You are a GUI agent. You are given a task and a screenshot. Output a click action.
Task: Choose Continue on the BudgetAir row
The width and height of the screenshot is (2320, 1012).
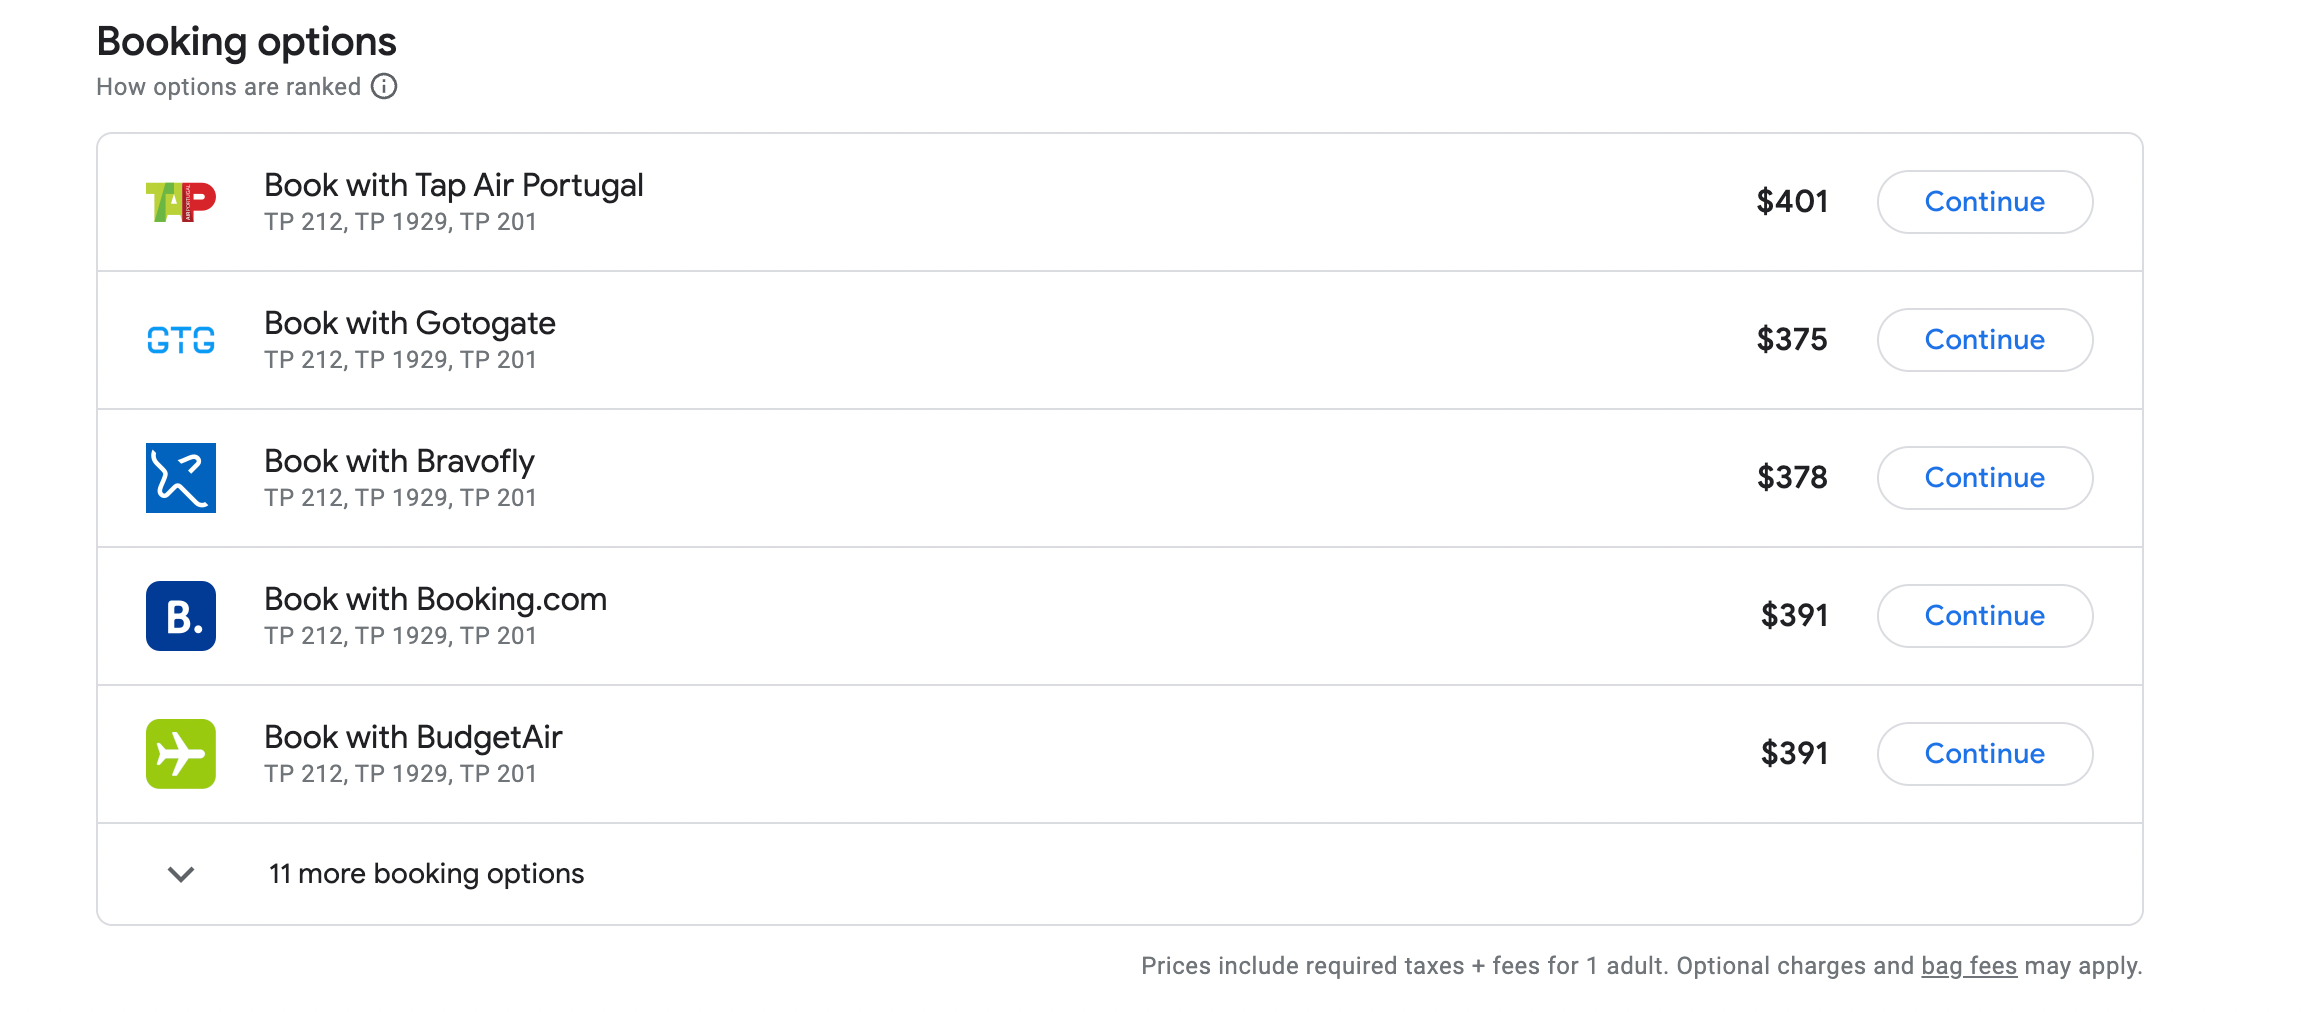[1984, 754]
